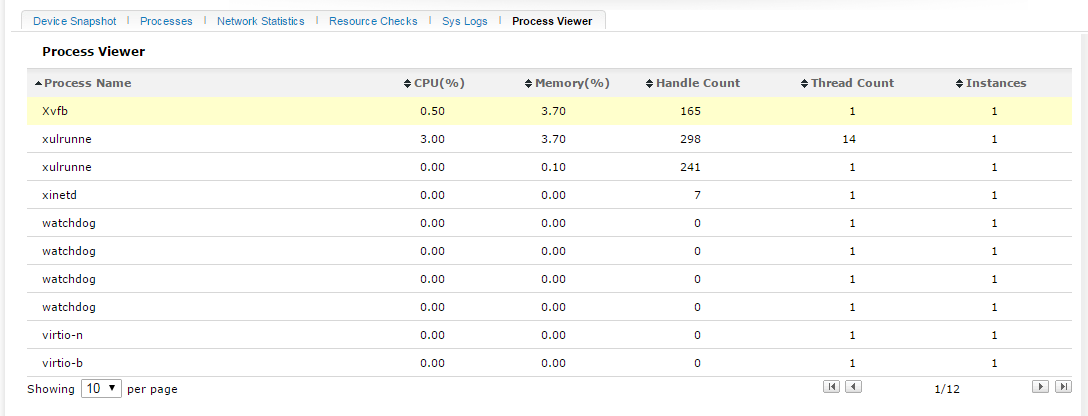This screenshot has height=416, width=1088.
Task: Select the Process Viewer tab
Action: [x=552, y=21]
